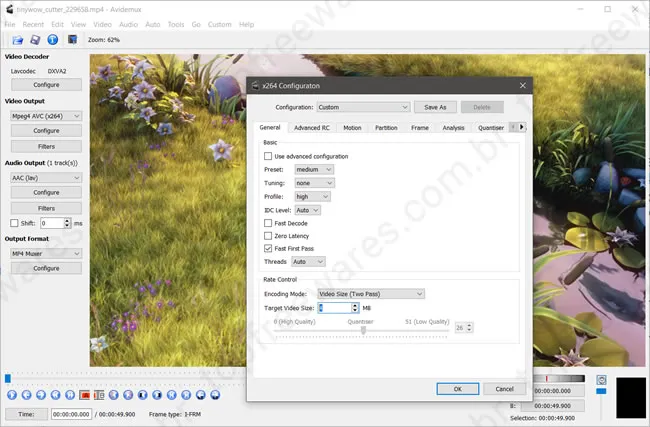
Task: Click the blue Information icon in toolbar
Action: [x=53, y=40]
